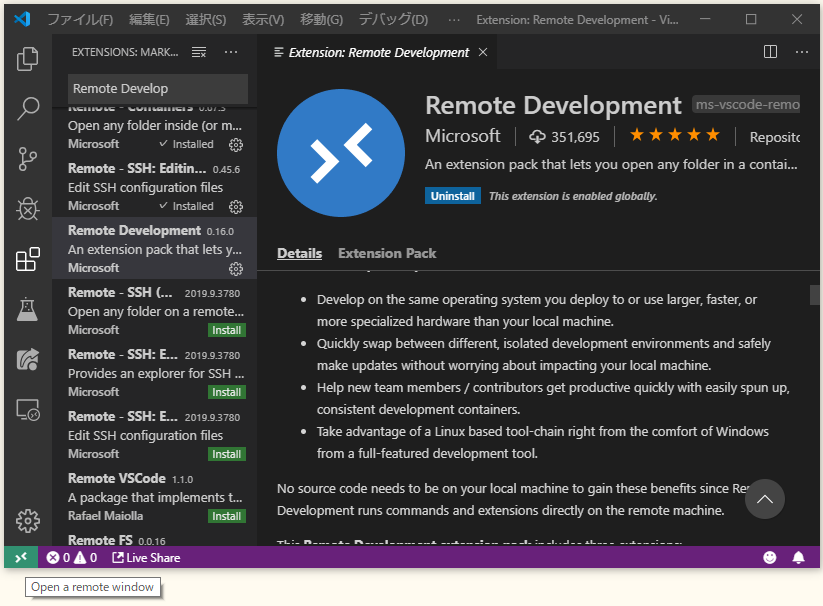Image resolution: width=823 pixels, height=606 pixels.
Task: Open the Test beaker view icon
Action: (x=27, y=309)
